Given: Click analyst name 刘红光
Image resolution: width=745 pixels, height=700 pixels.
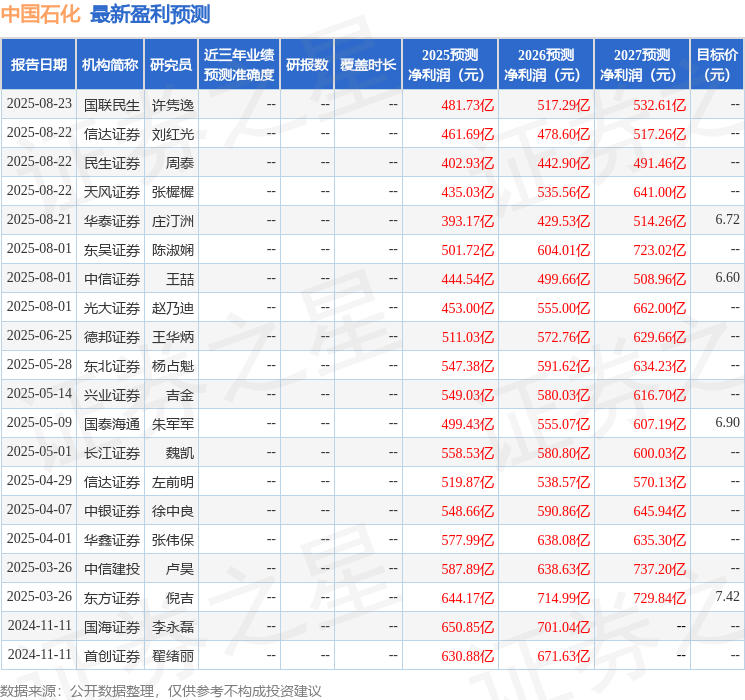Looking at the screenshot, I should click(x=173, y=134).
